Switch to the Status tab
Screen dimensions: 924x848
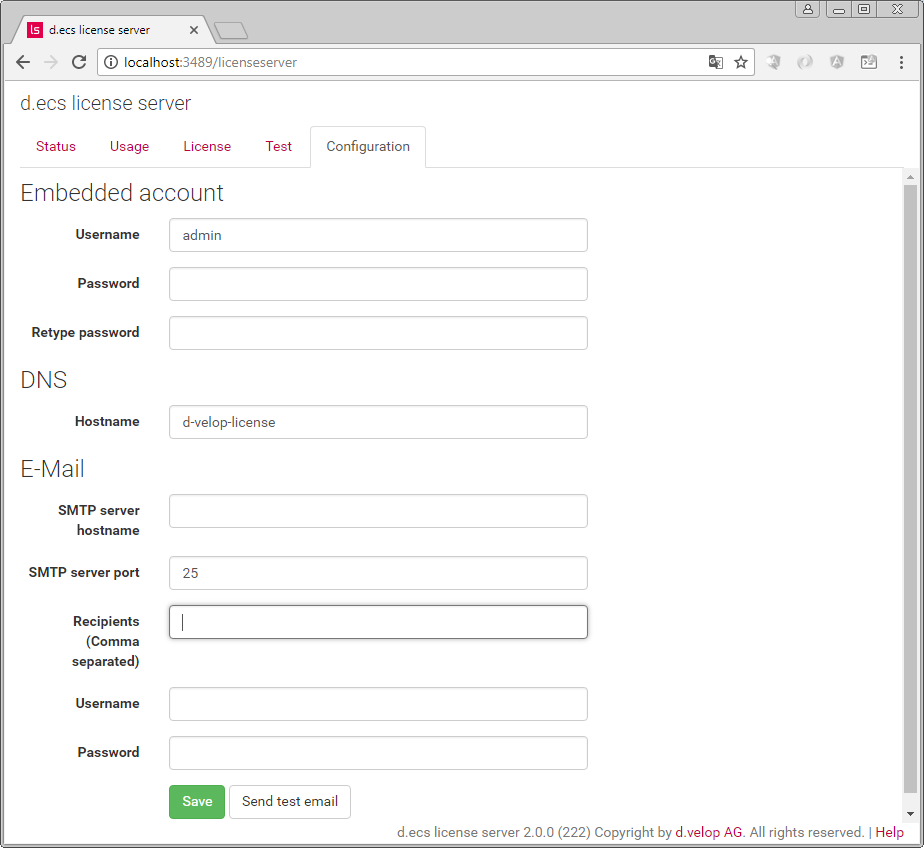point(56,146)
